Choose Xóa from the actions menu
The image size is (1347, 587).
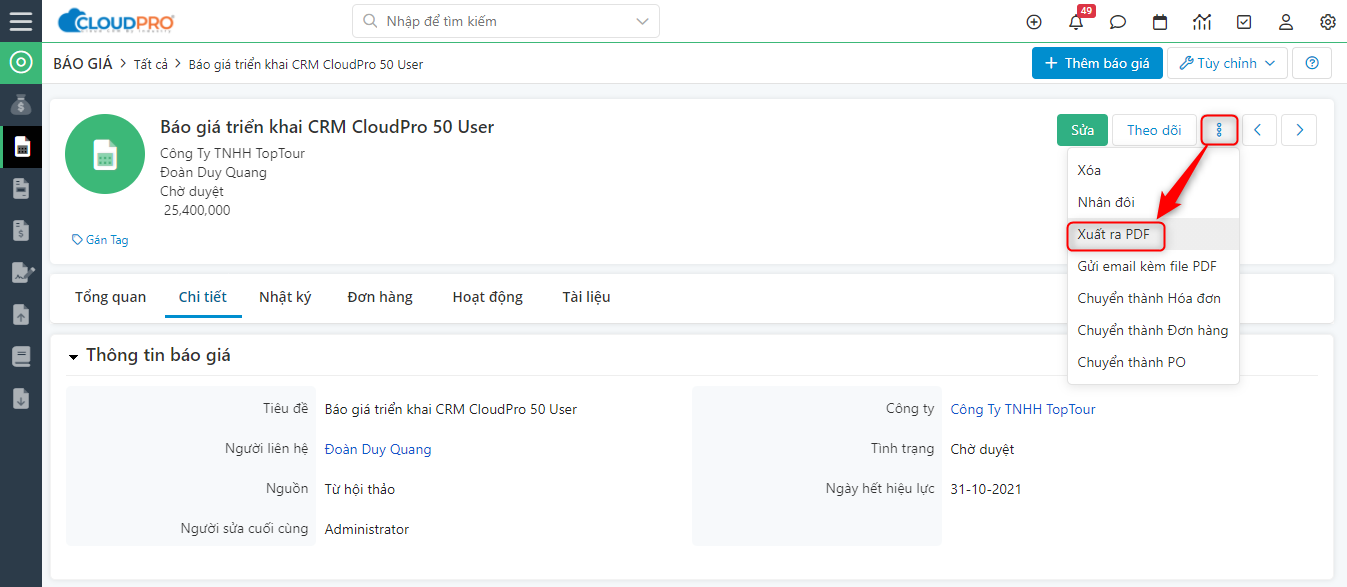pyautogui.click(x=1153, y=170)
